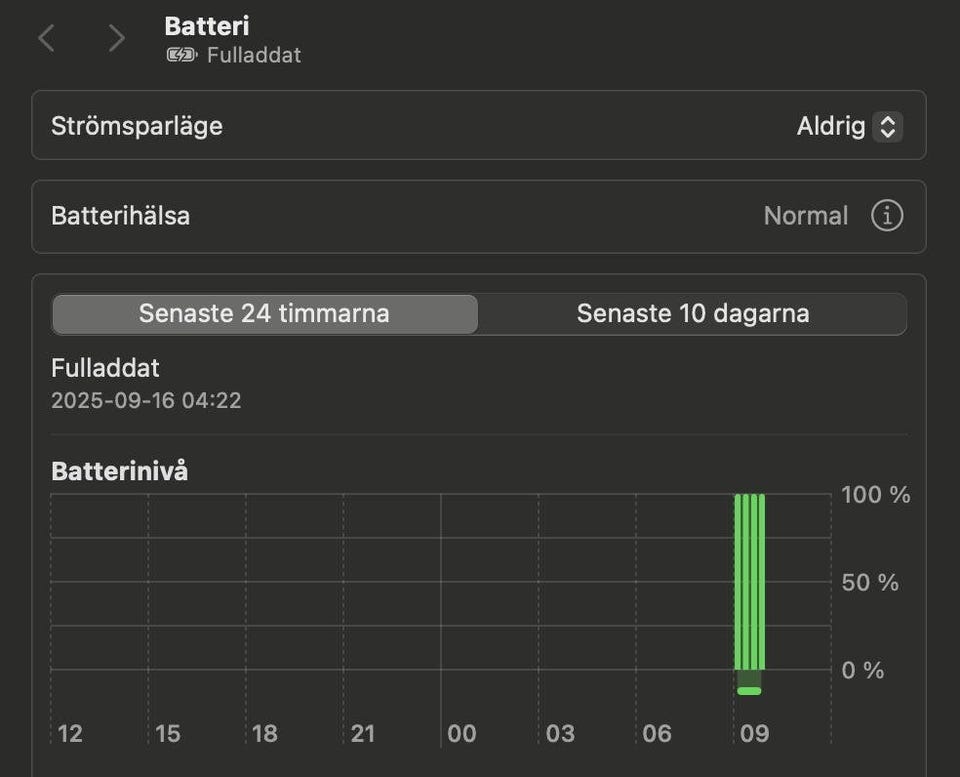Click the 2025-09-16 04:22 timestamp
Image resolution: width=960 pixels, height=777 pixels.
point(146,401)
